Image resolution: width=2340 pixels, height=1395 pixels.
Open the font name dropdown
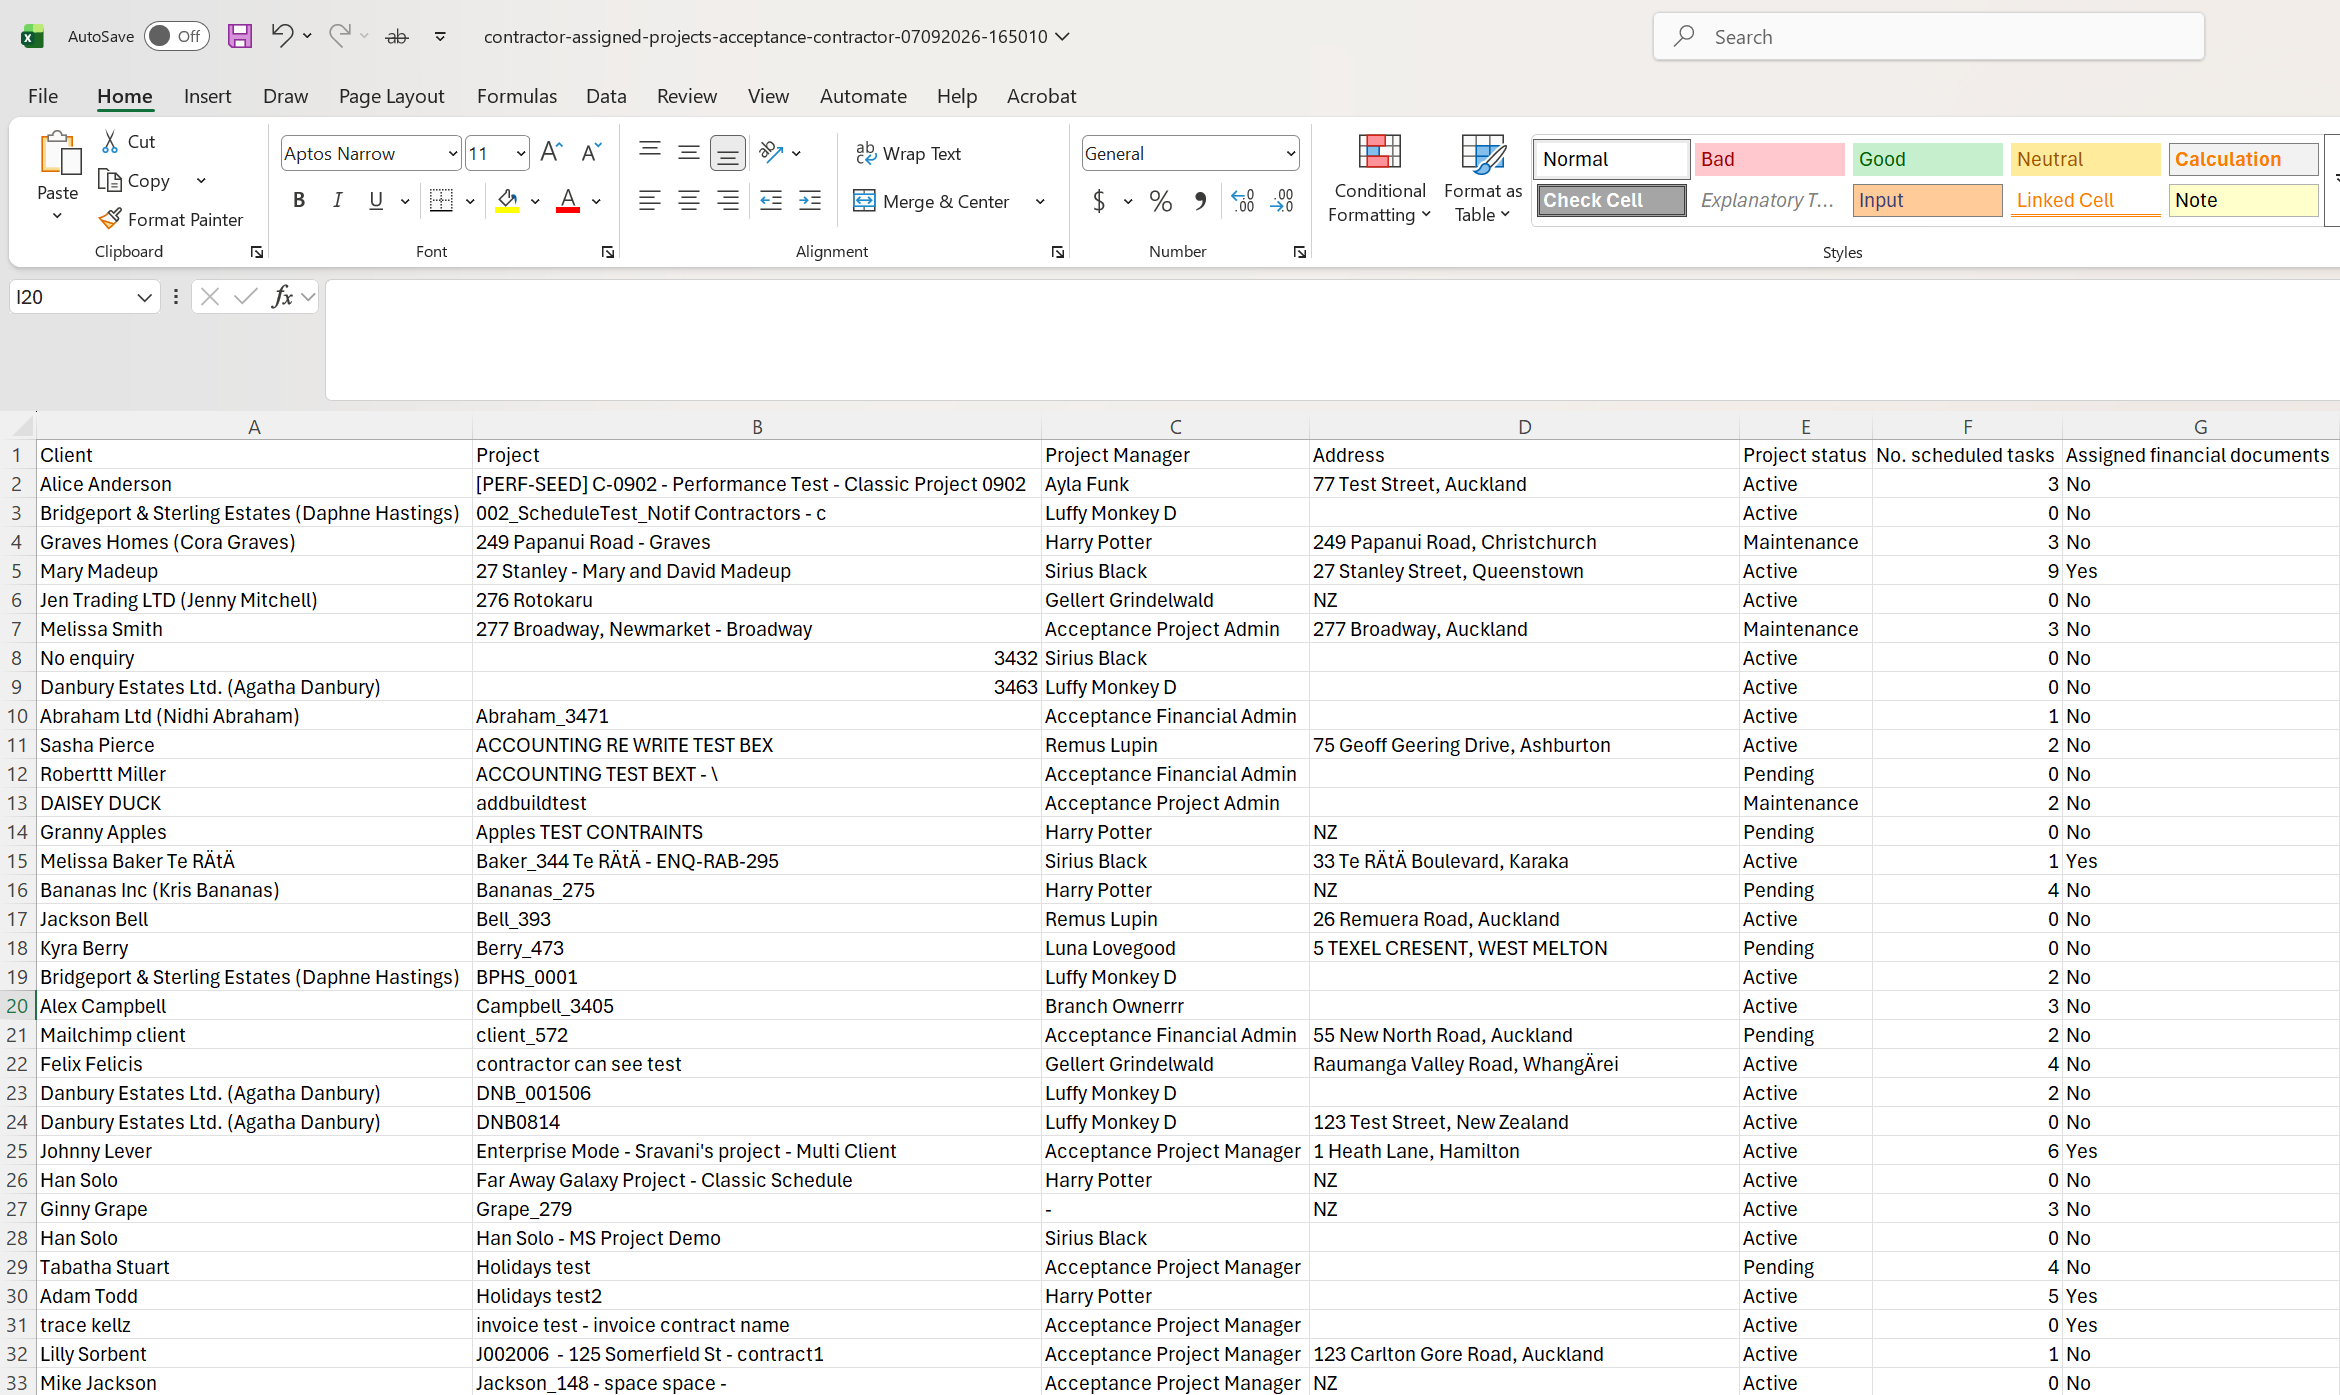point(452,154)
